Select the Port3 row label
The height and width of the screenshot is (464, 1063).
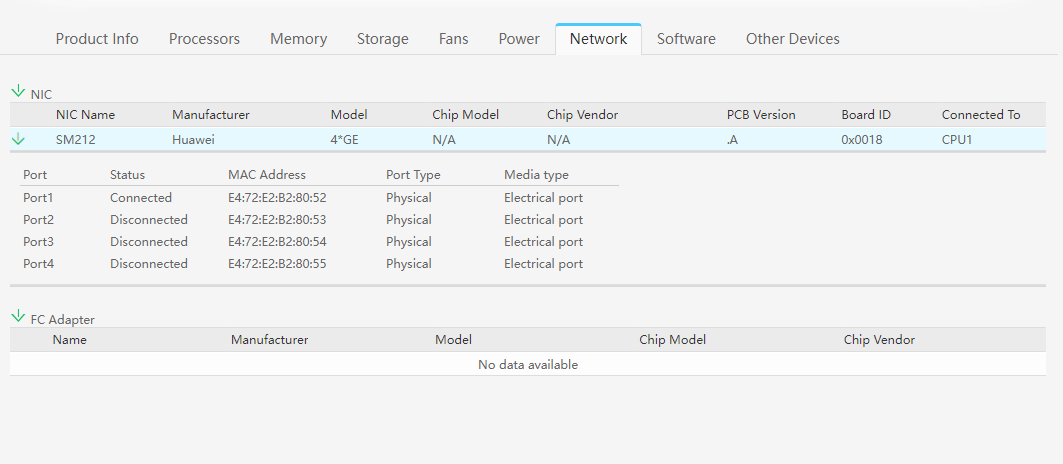tap(39, 241)
